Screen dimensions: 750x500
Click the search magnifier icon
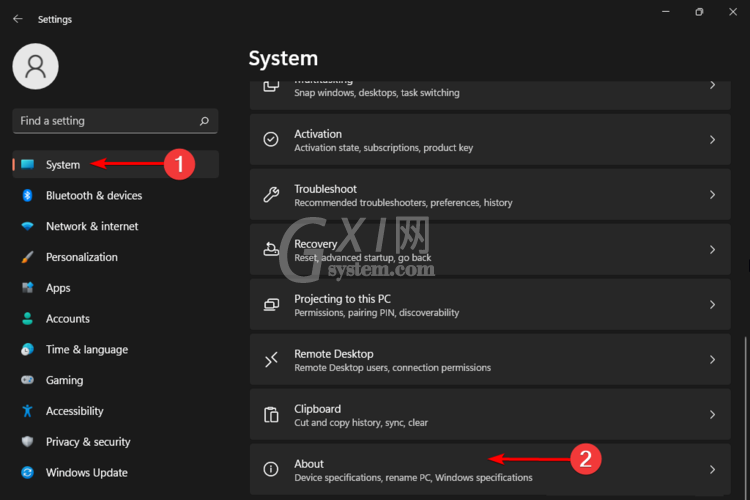coord(204,121)
